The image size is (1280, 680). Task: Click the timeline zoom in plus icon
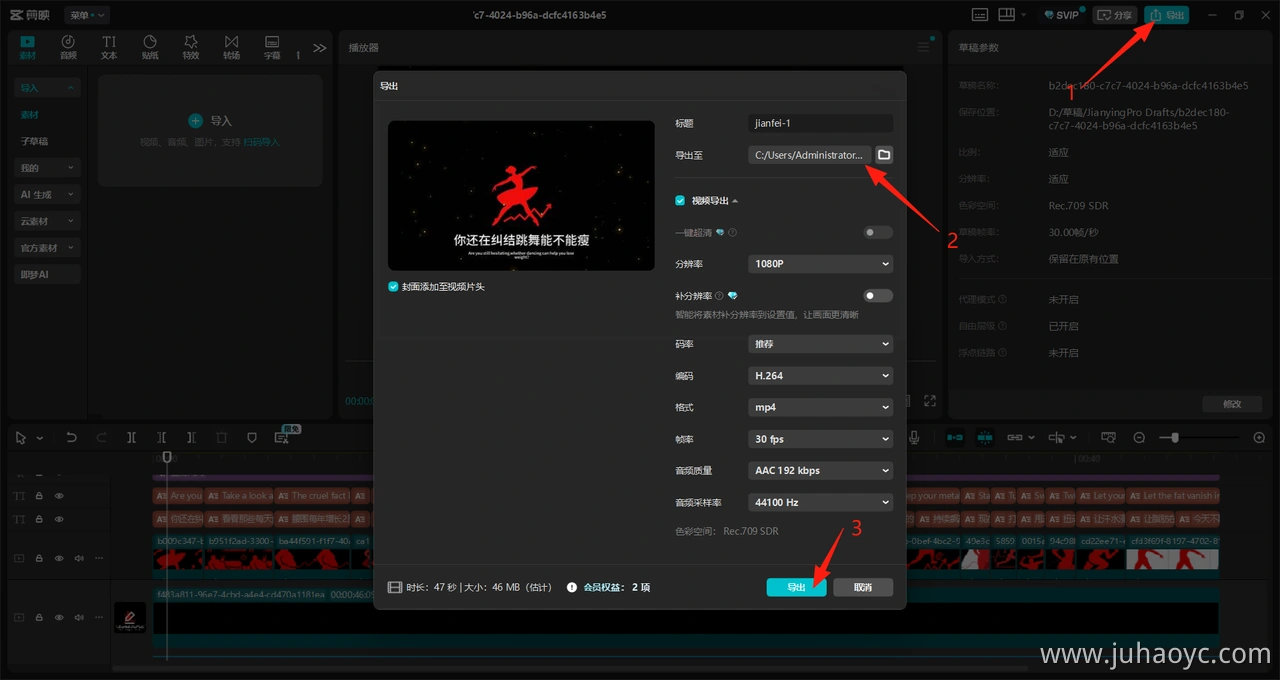(x=1259, y=438)
